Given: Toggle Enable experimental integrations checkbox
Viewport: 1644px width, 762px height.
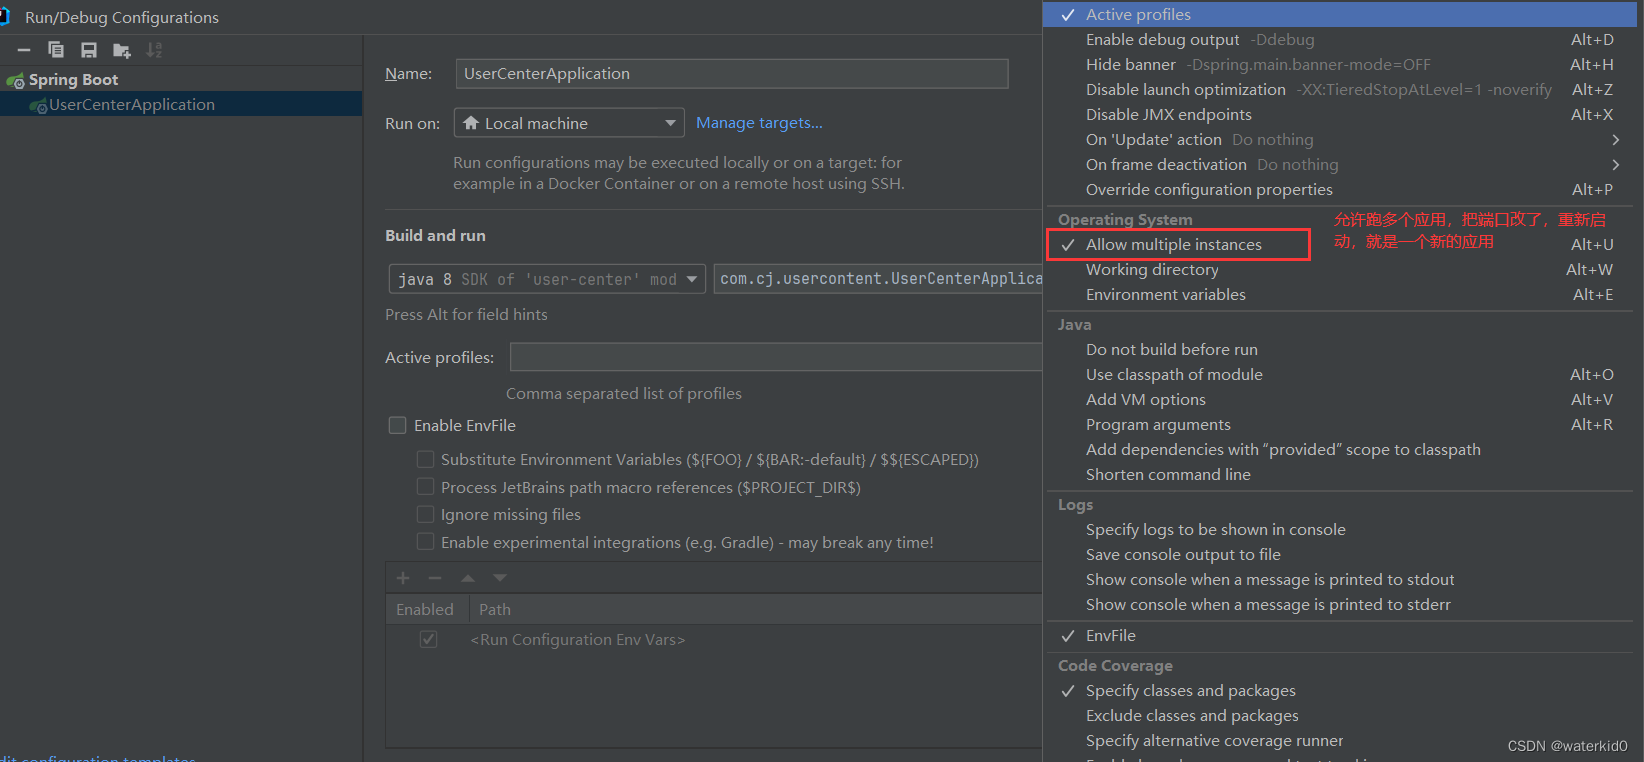Looking at the screenshot, I should [x=425, y=542].
